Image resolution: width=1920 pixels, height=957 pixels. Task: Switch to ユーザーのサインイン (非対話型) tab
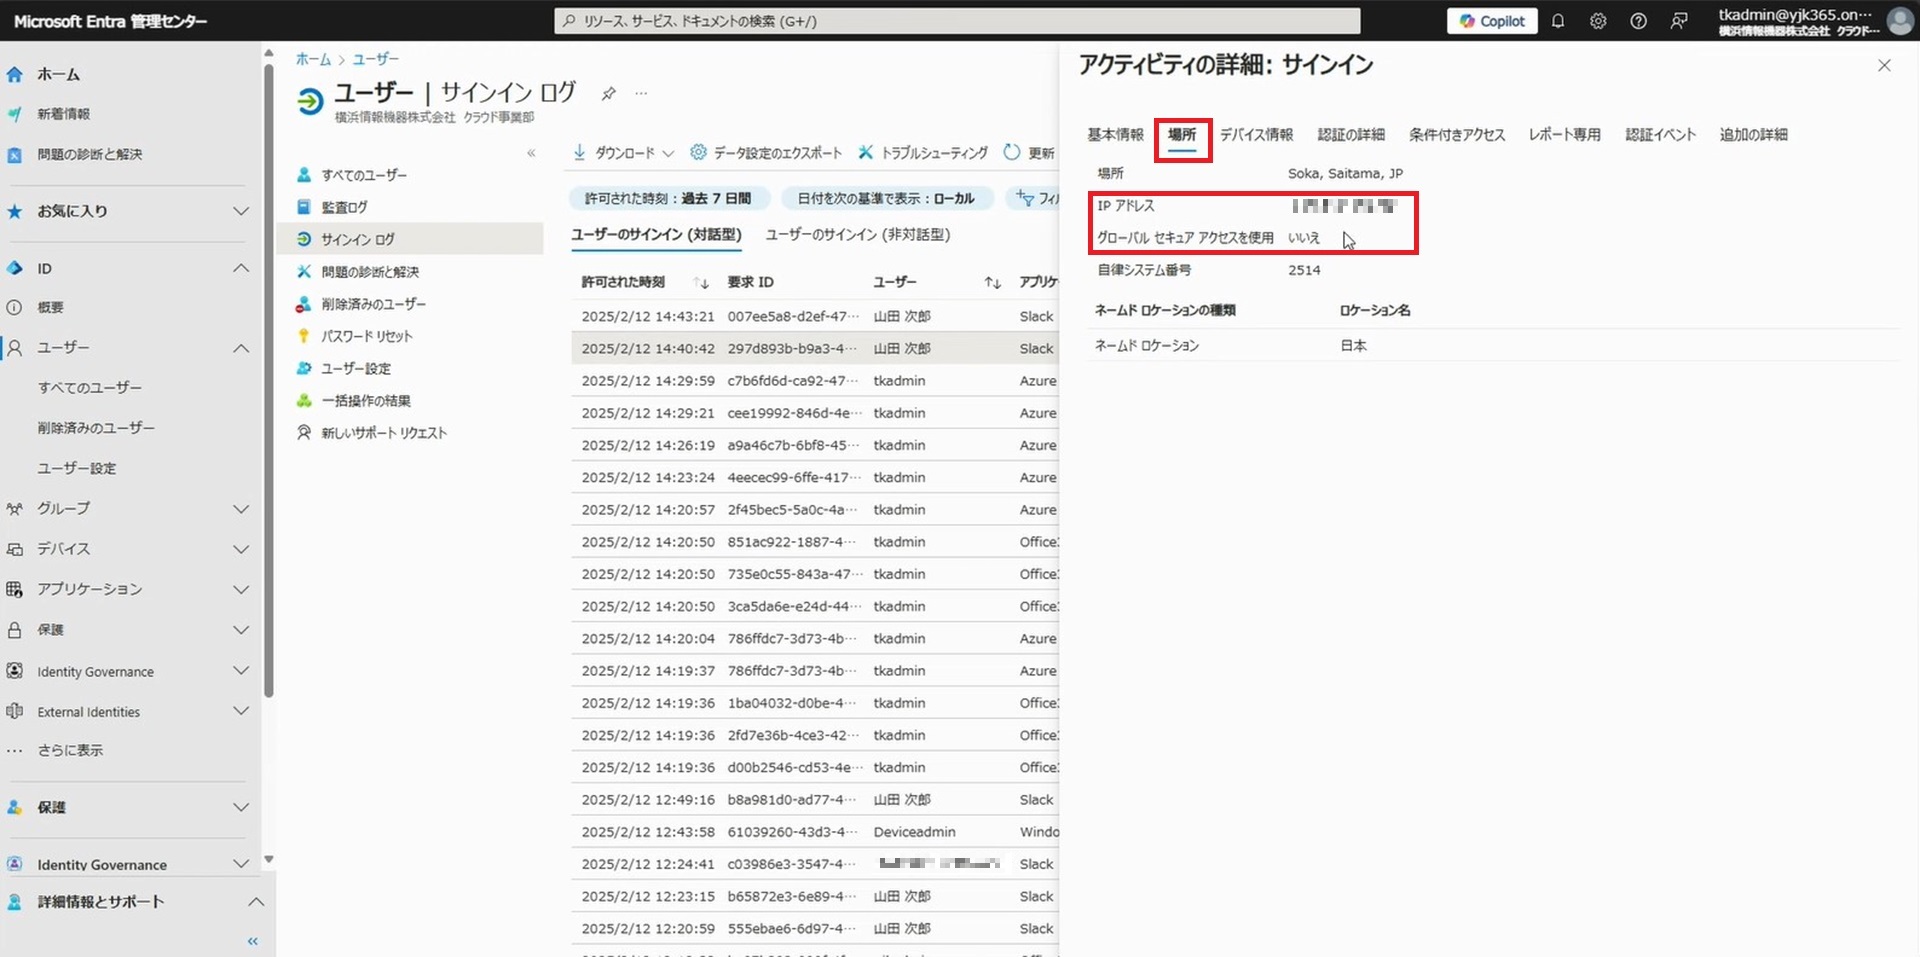pos(857,234)
